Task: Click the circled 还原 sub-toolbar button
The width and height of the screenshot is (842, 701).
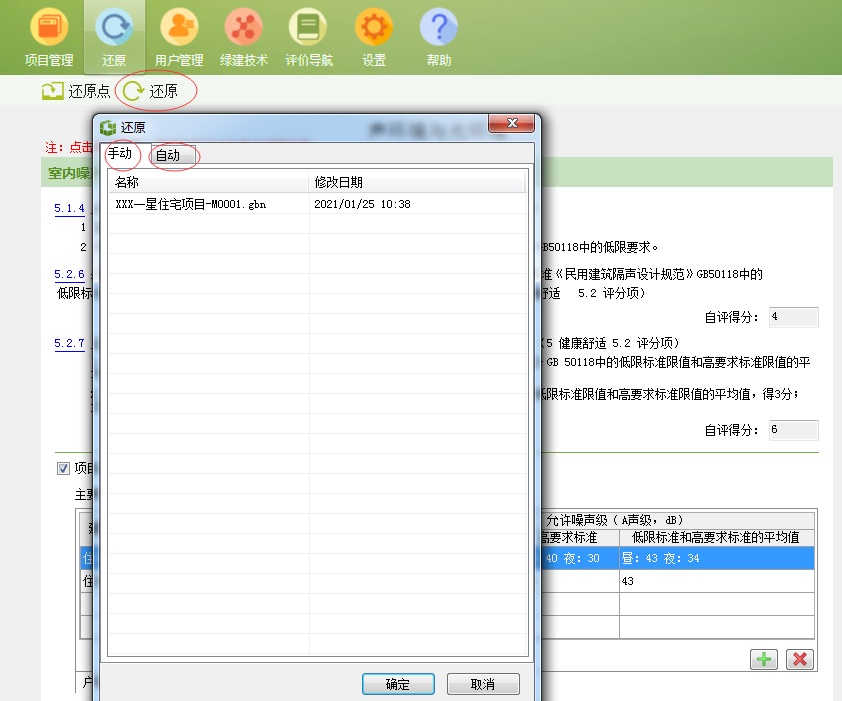Action: pyautogui.click(x=151, y=91)
